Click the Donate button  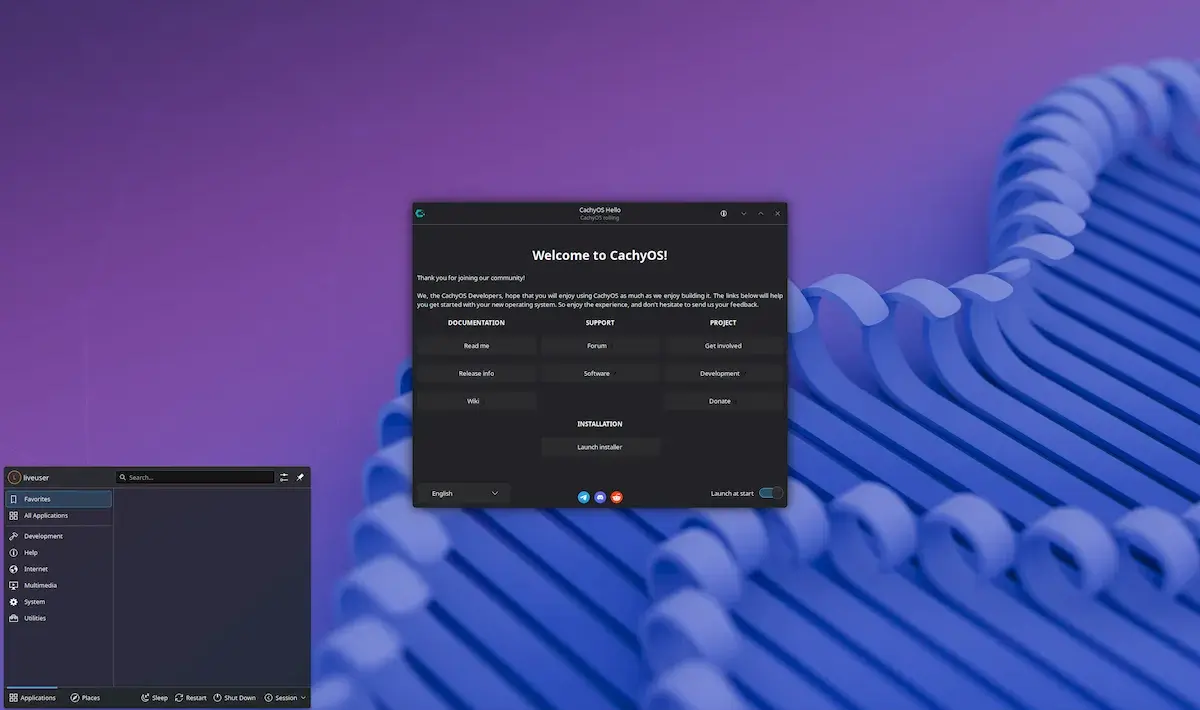[723, 401]
